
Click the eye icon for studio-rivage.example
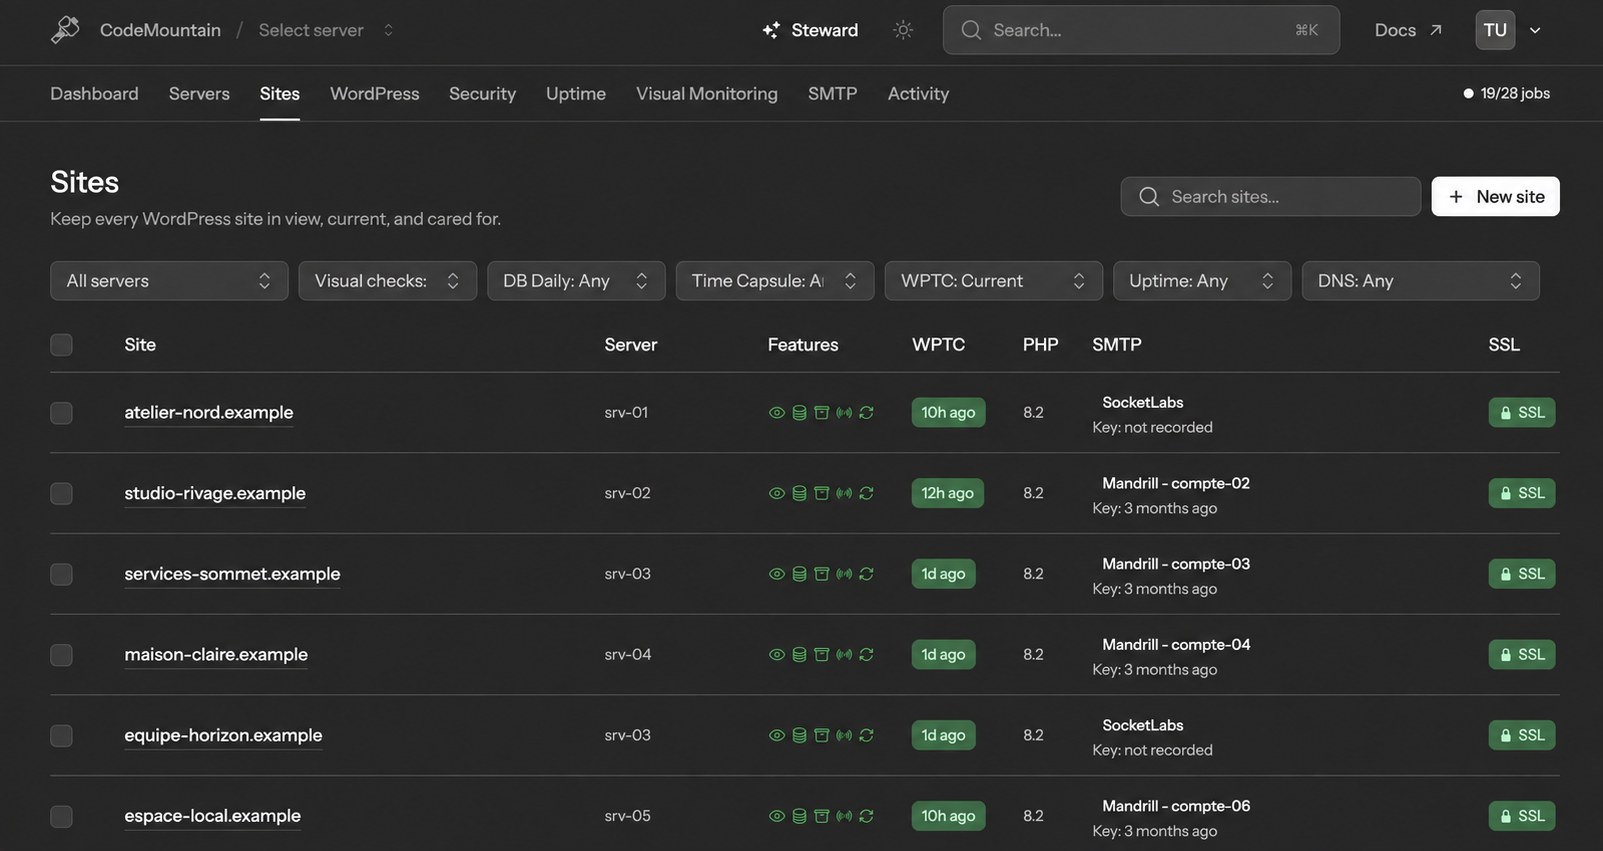point(776,493)
